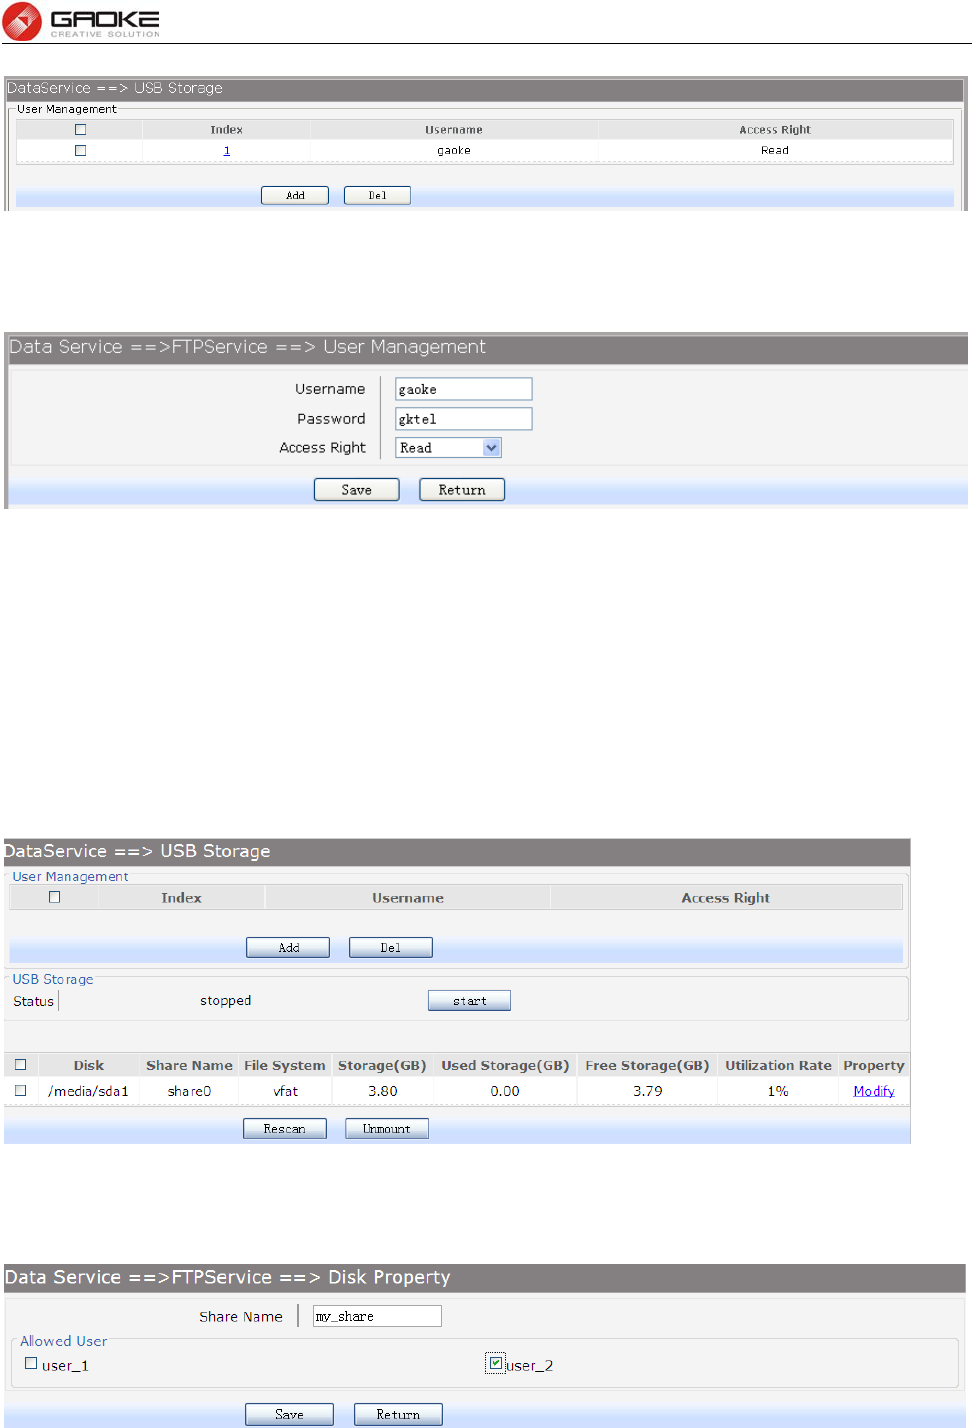Image resolution: width=972 pixels, height=1428 pixels.
Task: Tick the select-all checkbox in disk table header
Action: [21, 1065]
